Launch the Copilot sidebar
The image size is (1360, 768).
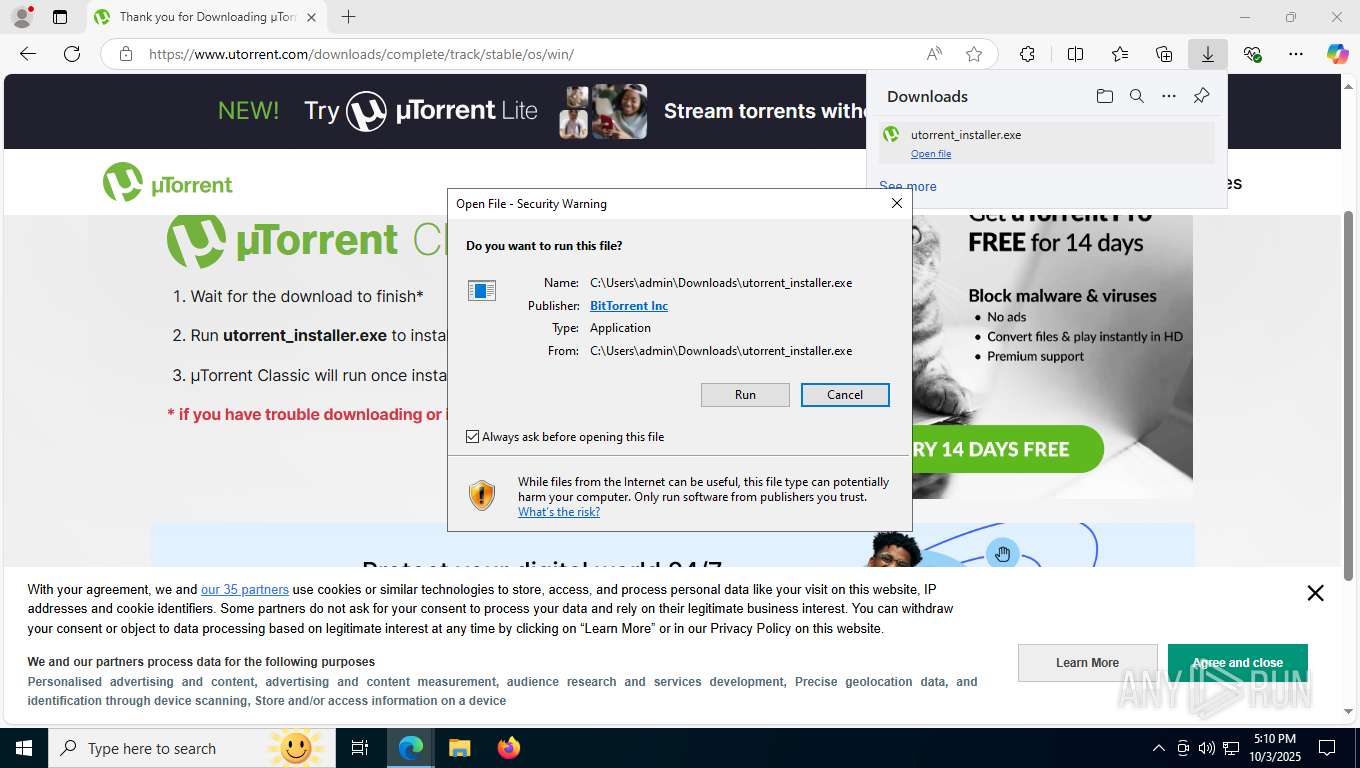[1337, 54]
